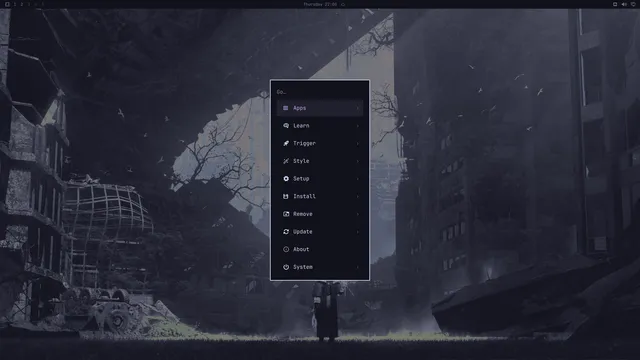
Task: Click the Learn chat-bubble icon
Action: [x=286, y=126]
